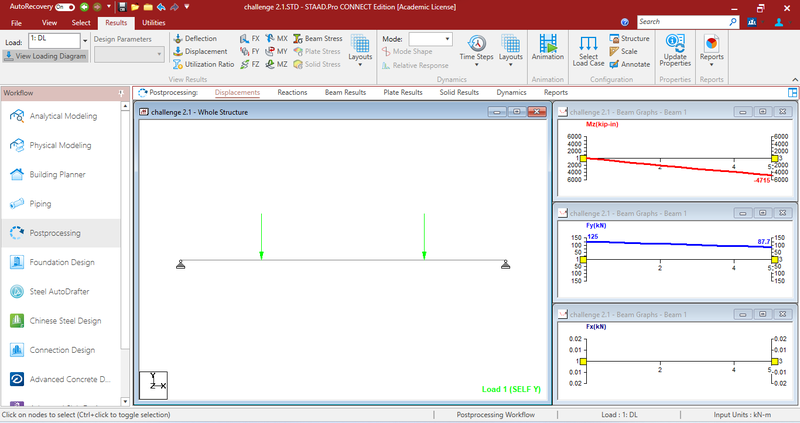Click Update Properties

pyautogui.click(x=675, y=51)
